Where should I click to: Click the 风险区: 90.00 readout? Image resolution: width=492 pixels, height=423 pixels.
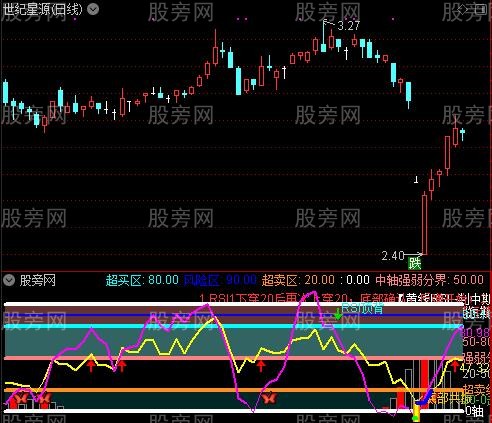(220, 280)
